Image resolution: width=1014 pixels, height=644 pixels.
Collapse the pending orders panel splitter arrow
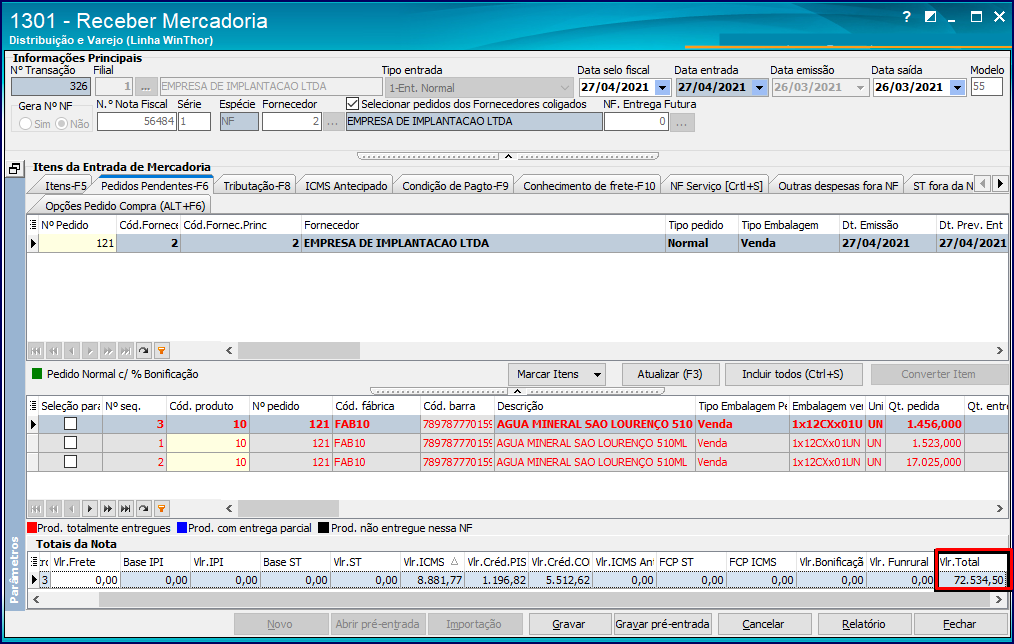coord(517,391)
